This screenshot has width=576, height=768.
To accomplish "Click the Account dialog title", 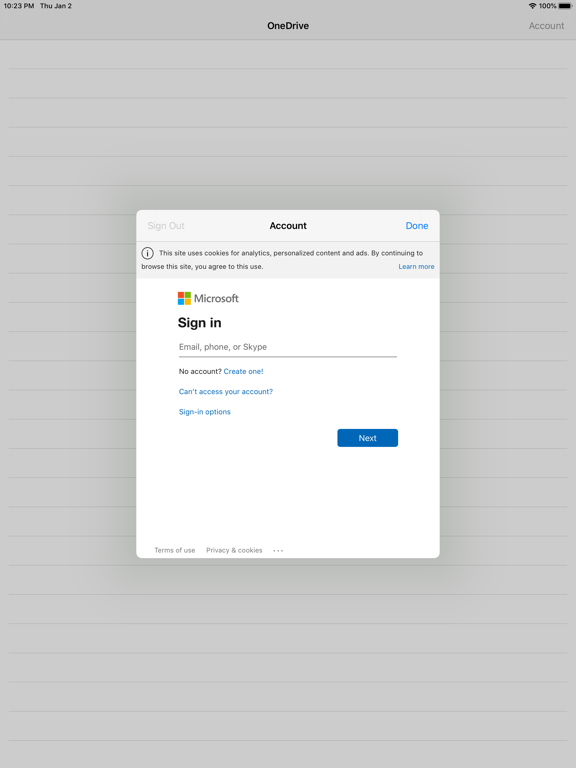I will [x=288, y=226].
